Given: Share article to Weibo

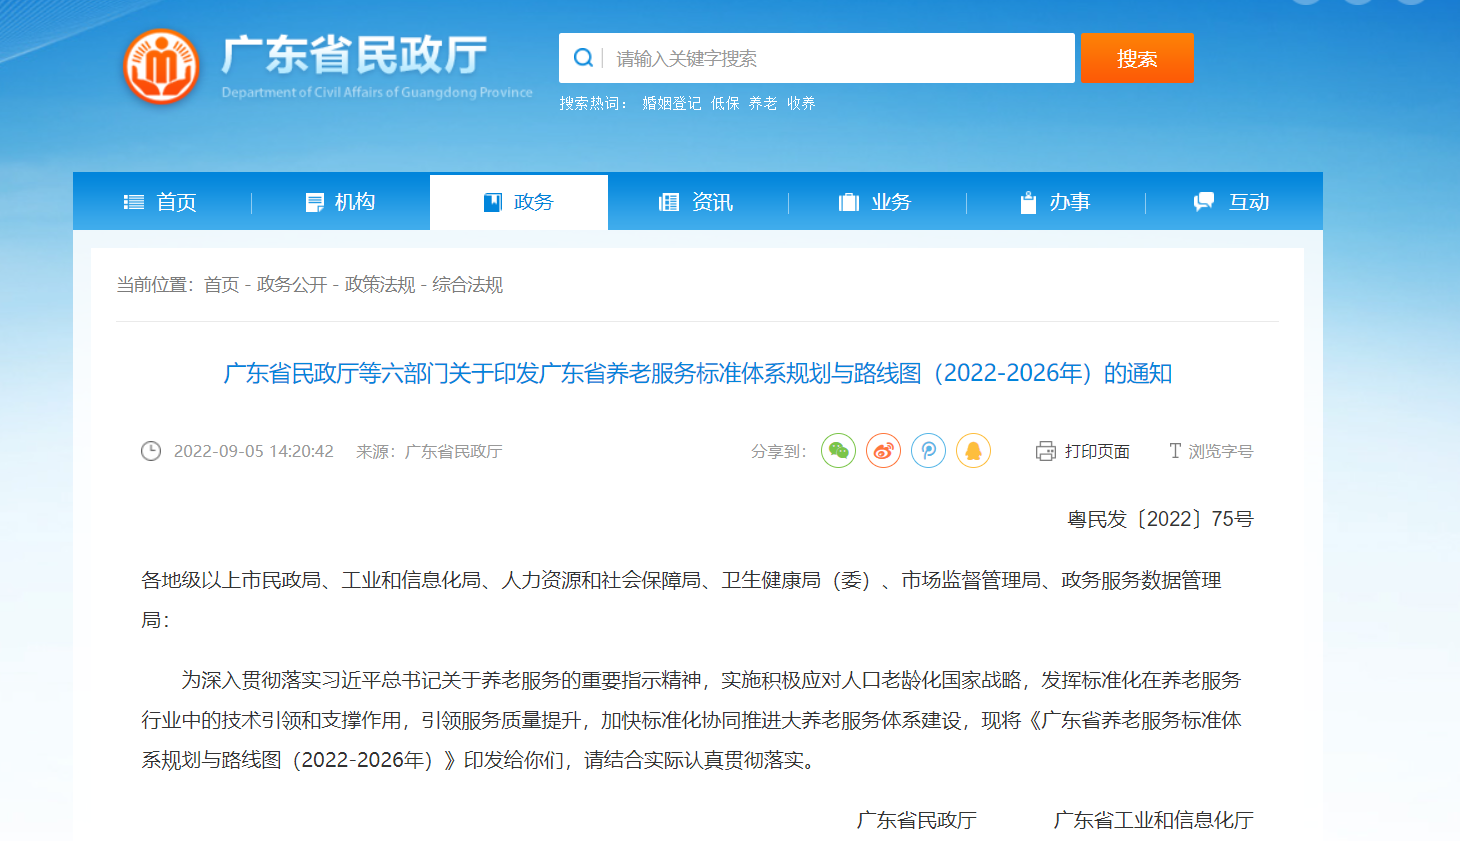Looking at the screenshot, I should click(883, 451).
